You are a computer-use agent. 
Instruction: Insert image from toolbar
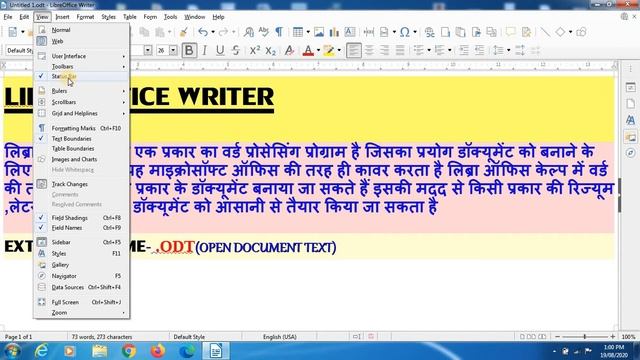point(319,32)
